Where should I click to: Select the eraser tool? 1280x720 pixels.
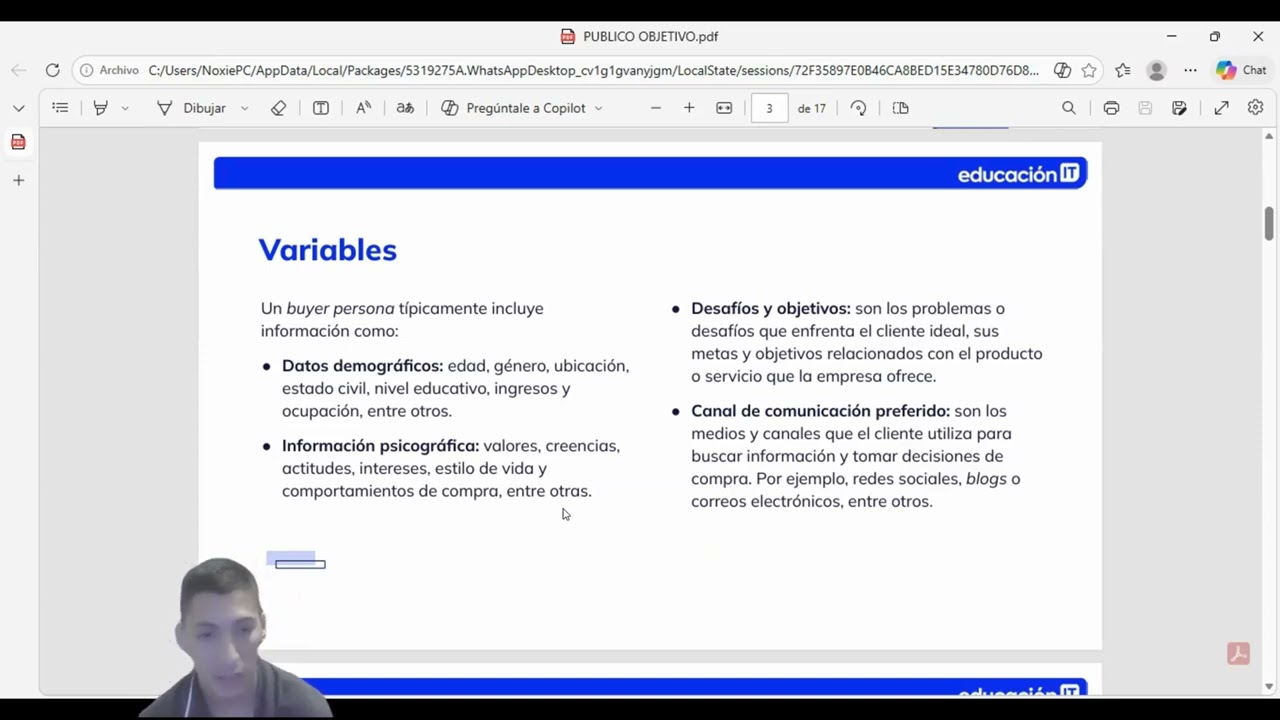click(x=279, y=108)
